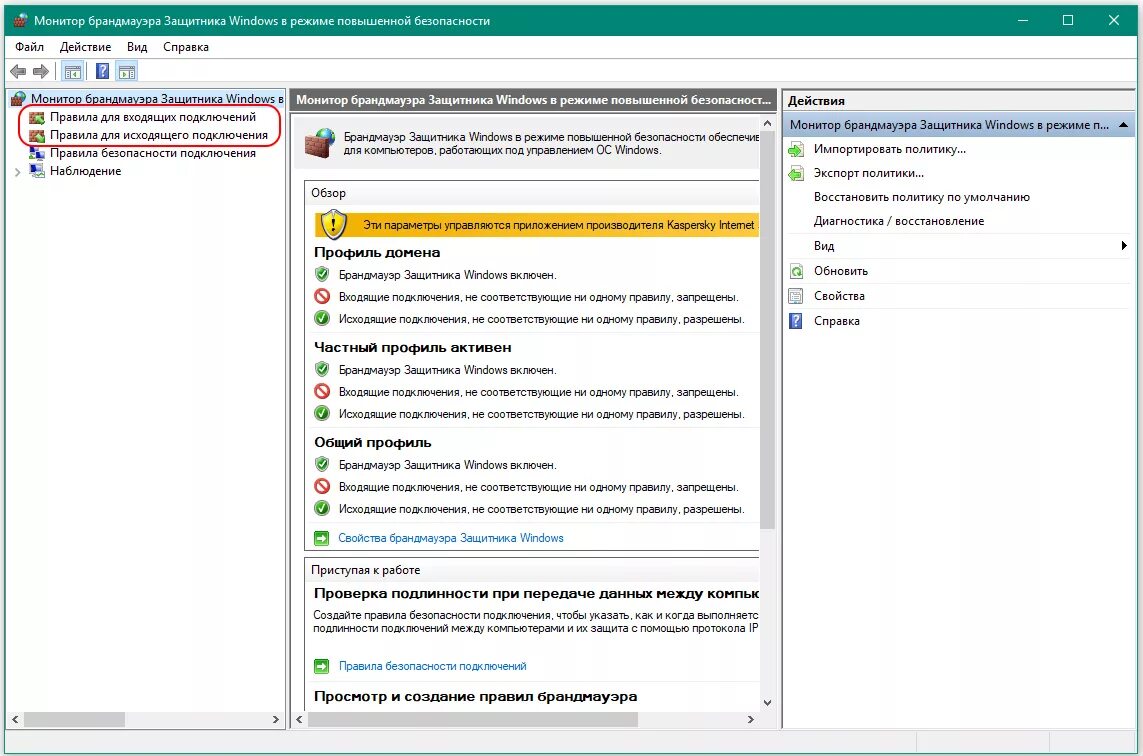Click the Профиль домена heading
This screenshot has width=1143, height=756.
[377, 252]
